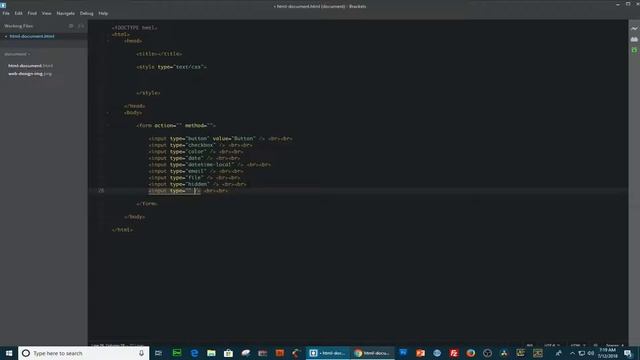Image resolution: width=640 pixels, height=360 pixels.
Task: Open the Windows Start menu
Action: coord(9,353)
